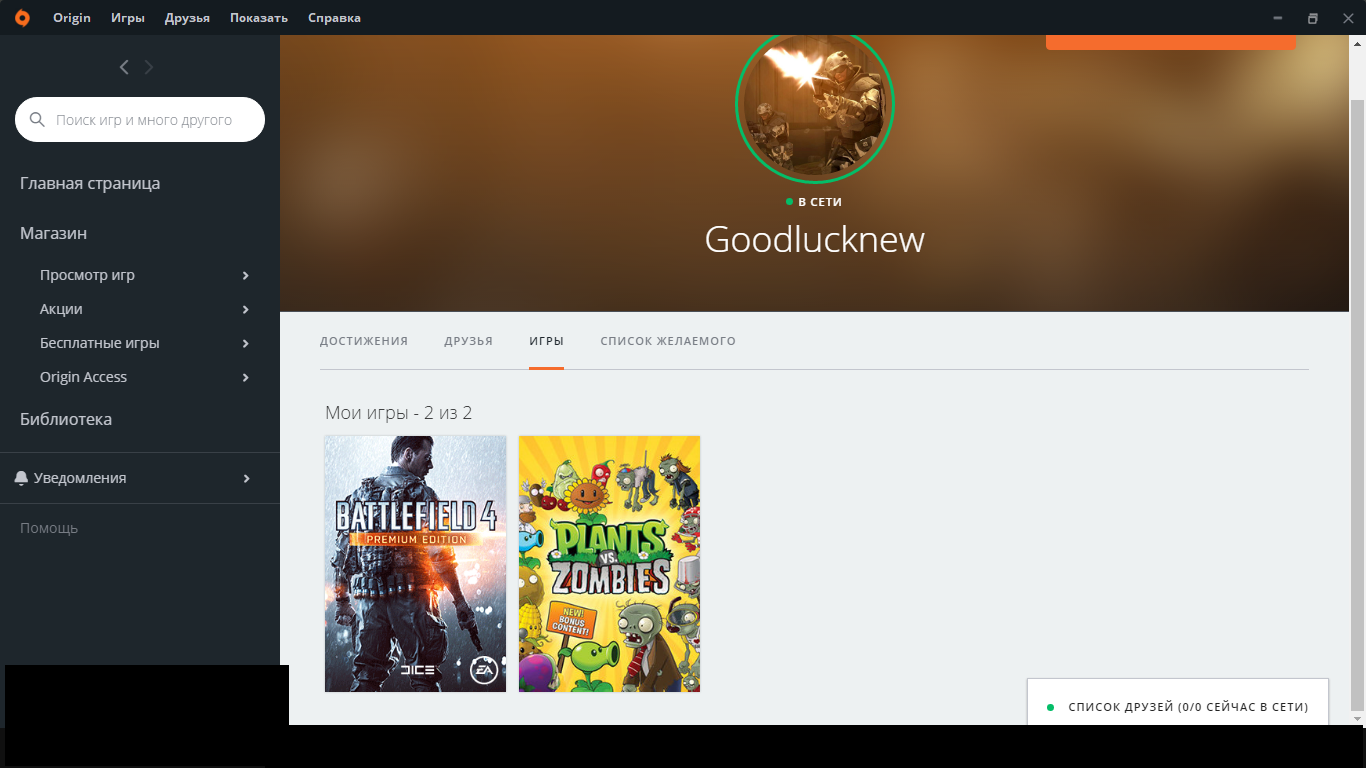Screen dimensions: 1366x768
Task: Focus the Поиск игр и много другого field
Action: [140, 120]
